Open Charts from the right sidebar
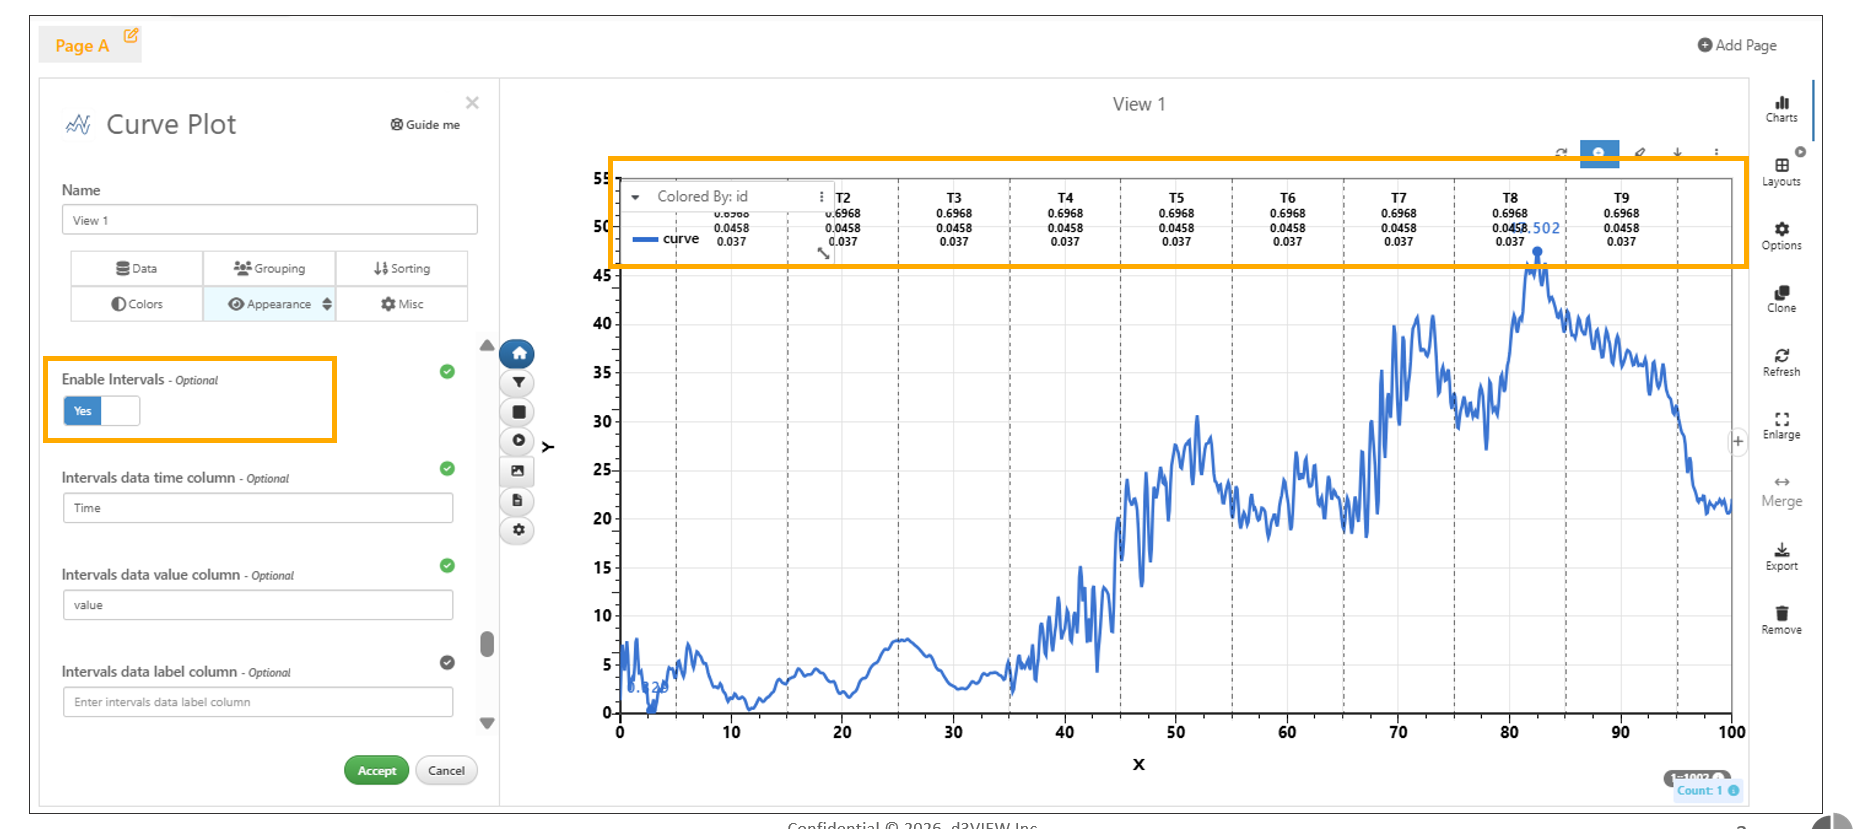Viewport: 1865px width, 829px height. [1781, 108]
